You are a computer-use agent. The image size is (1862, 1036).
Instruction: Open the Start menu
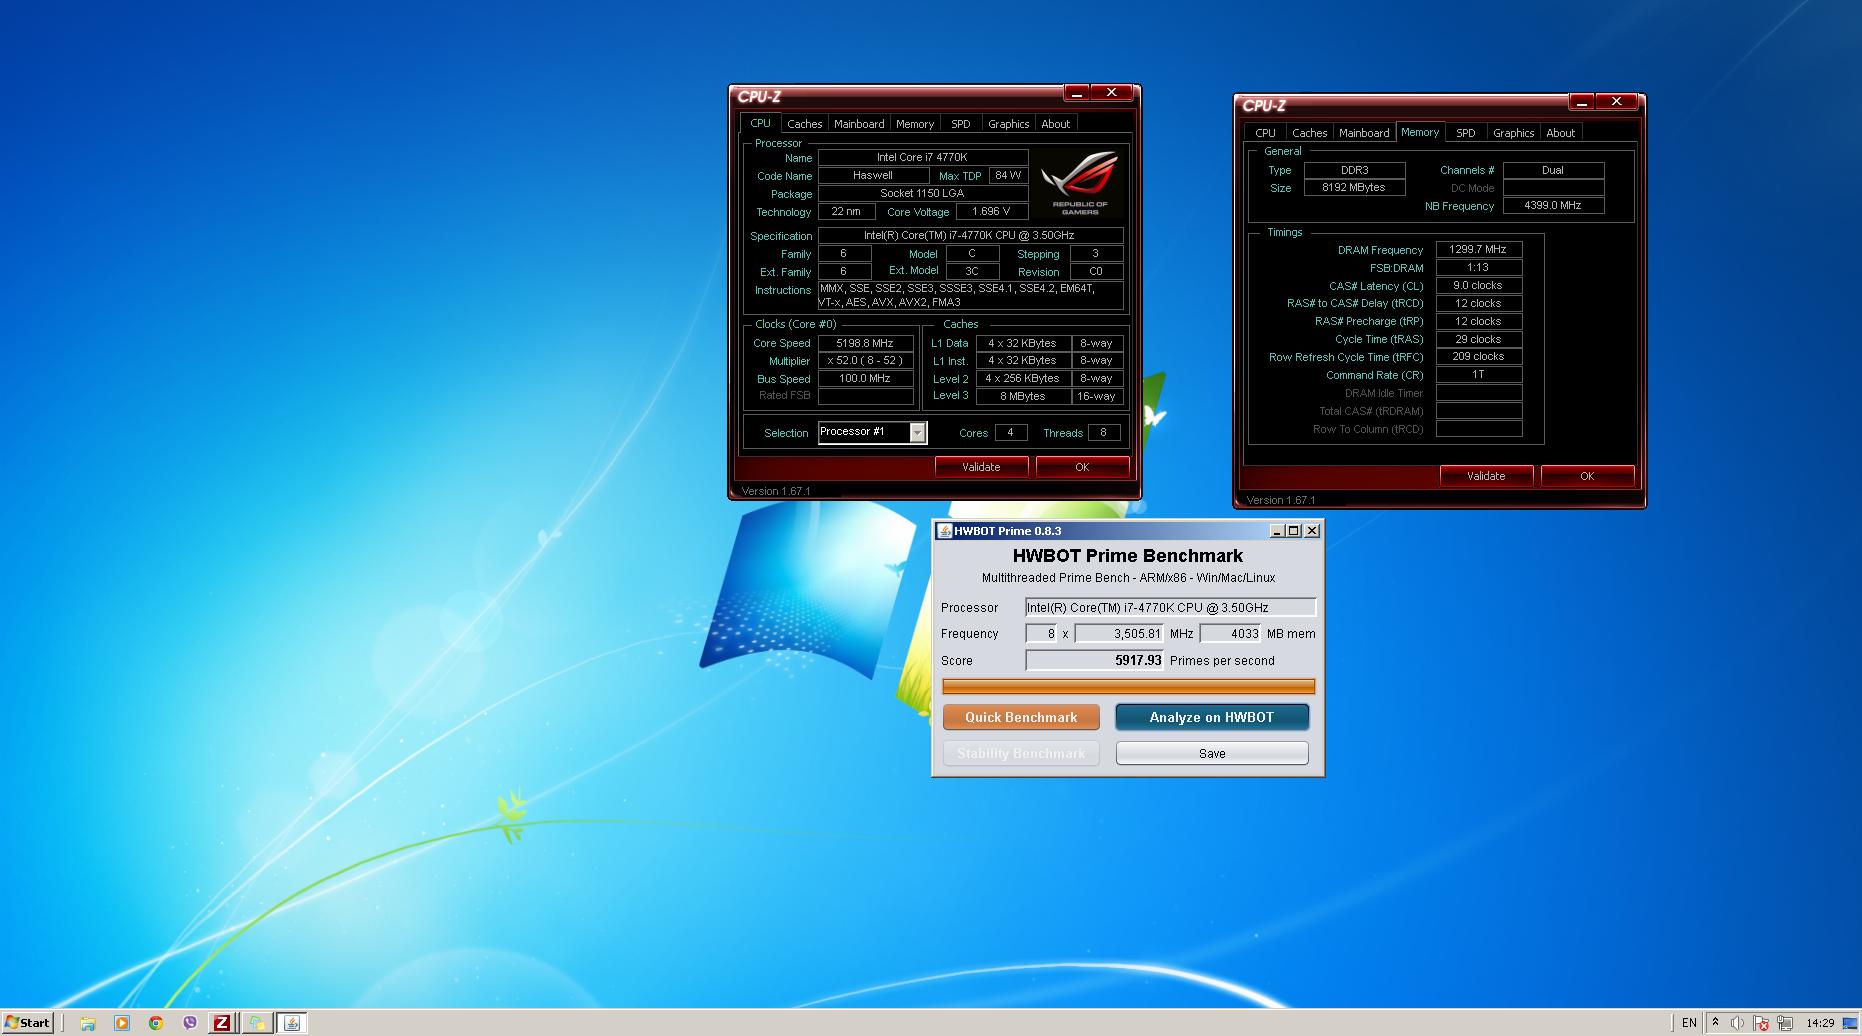[27, 1023]
